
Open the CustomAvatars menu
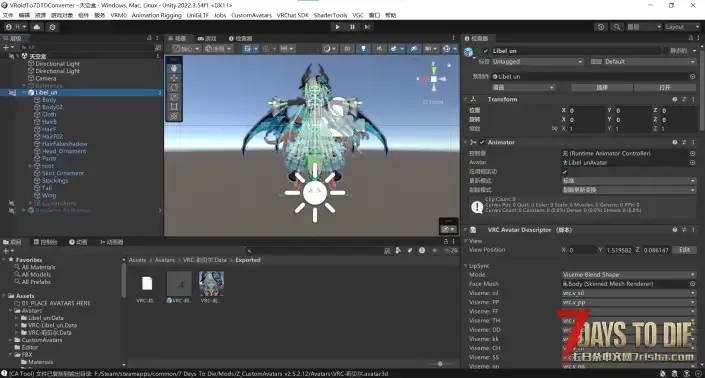coord(251,15)
